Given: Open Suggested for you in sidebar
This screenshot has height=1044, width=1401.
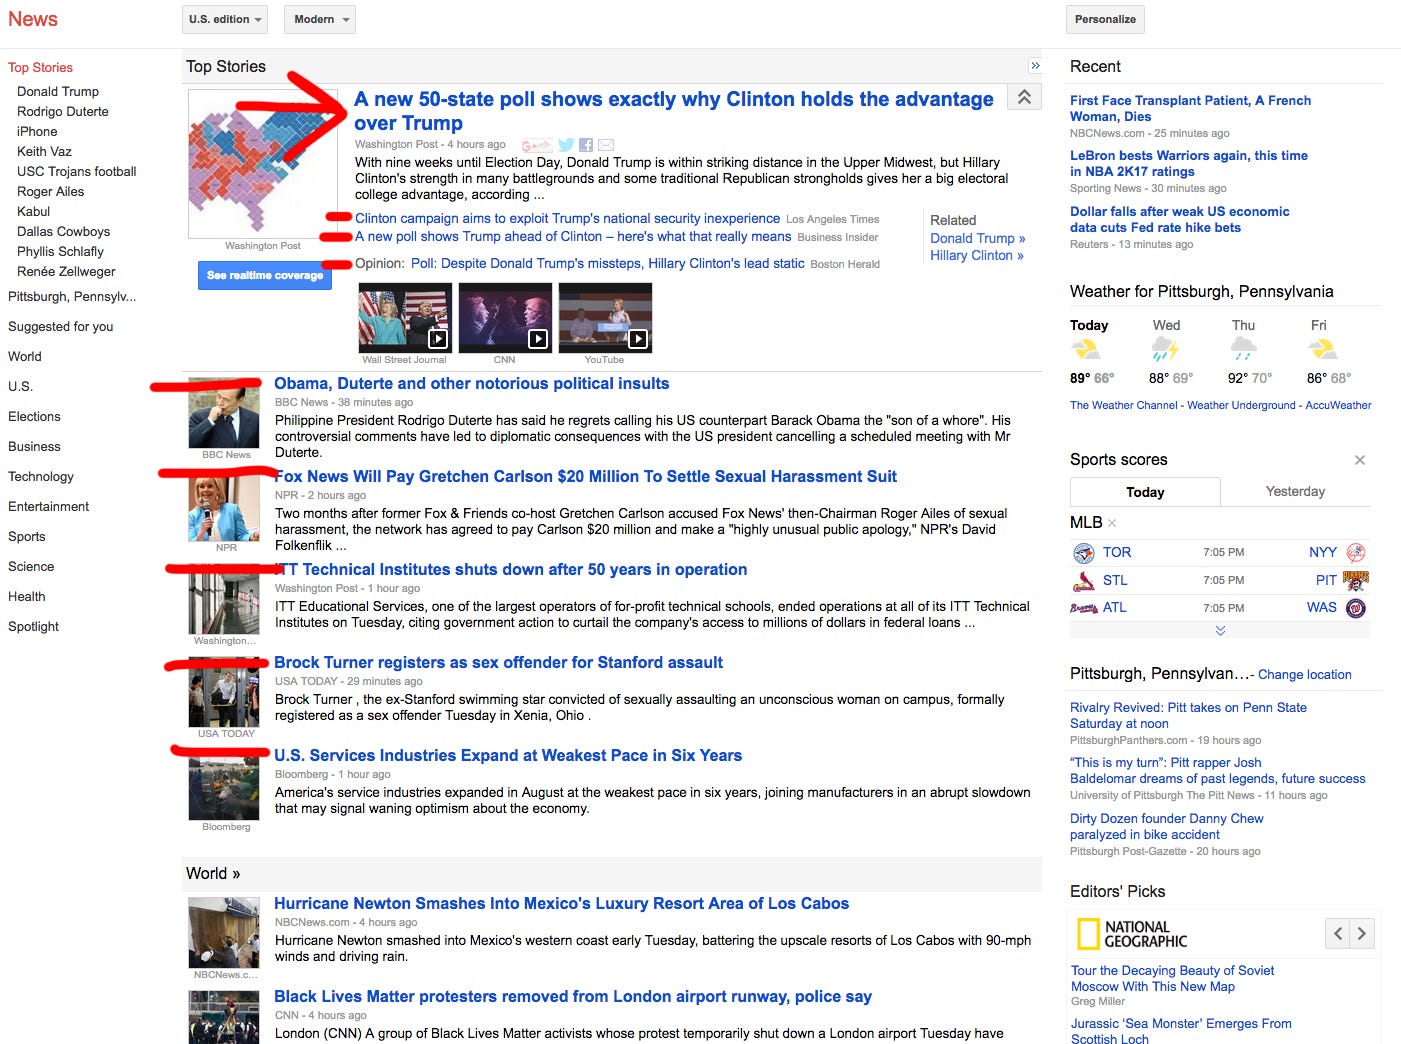Looking at the screenshot, I should (x=60, y=327).
